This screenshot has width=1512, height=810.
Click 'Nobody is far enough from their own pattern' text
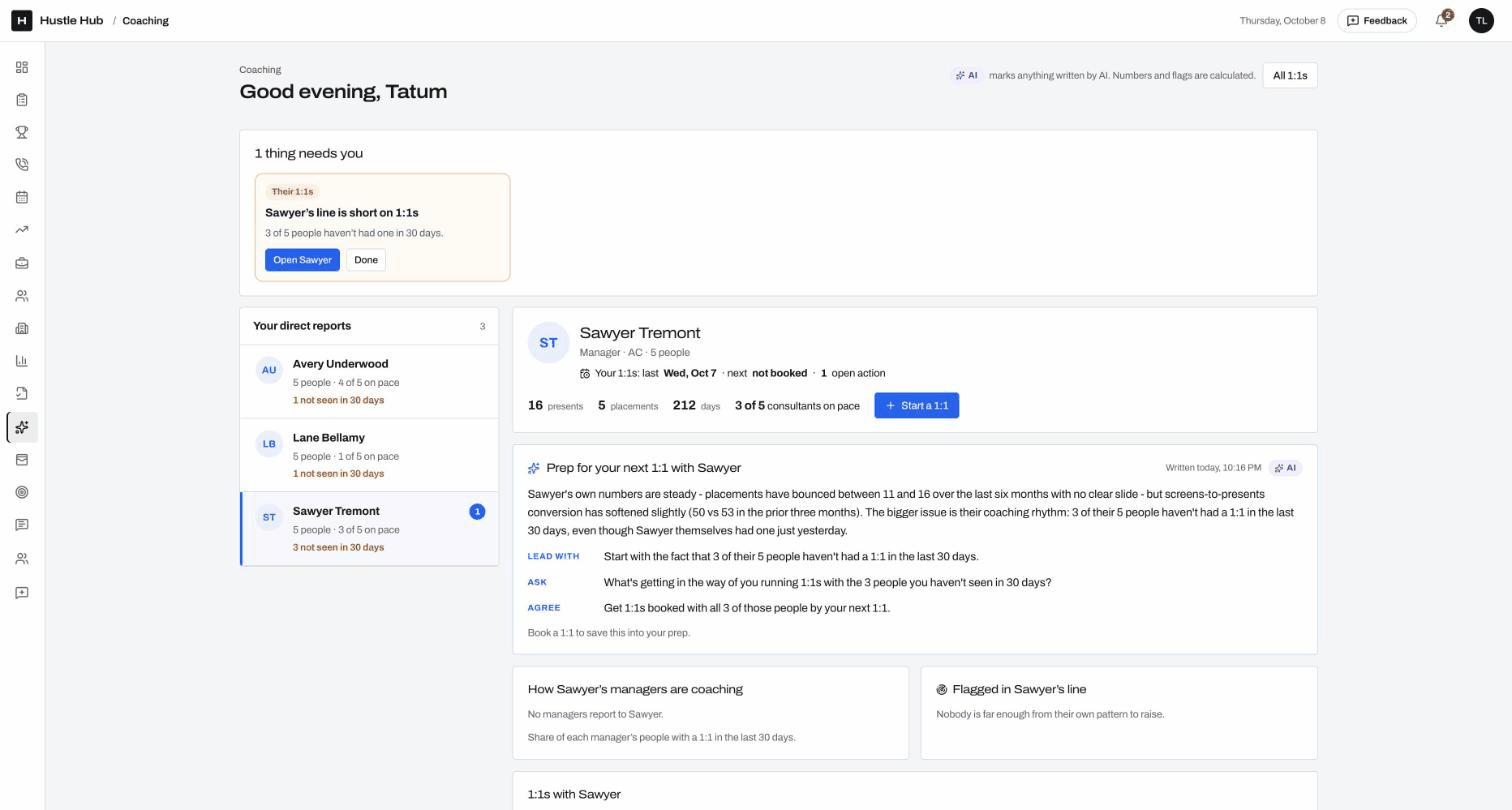[x=1050, y=715]
